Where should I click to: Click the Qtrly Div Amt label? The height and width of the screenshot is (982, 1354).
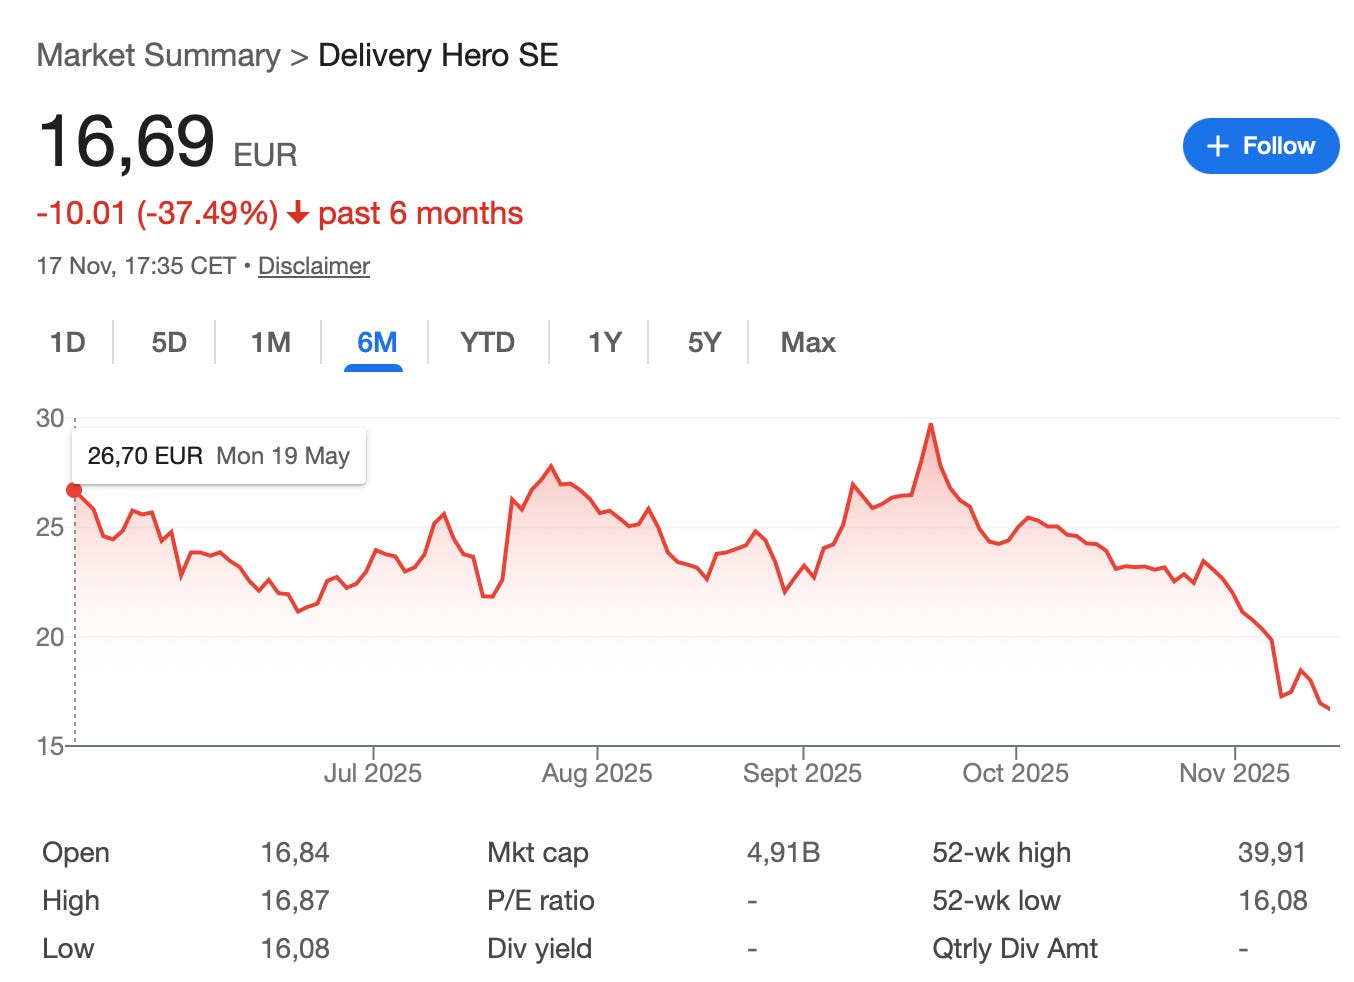[1015, 949]
